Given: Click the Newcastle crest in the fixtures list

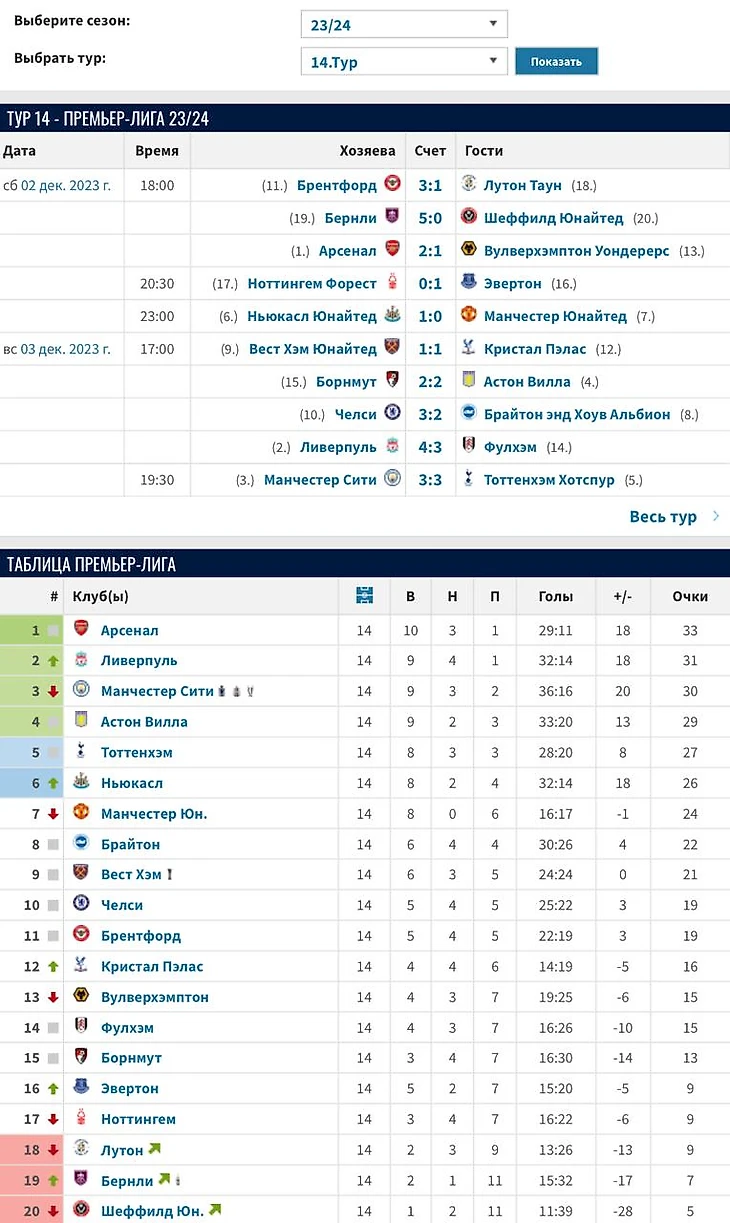Looking at the screenshot, I should tap(393, 316).
